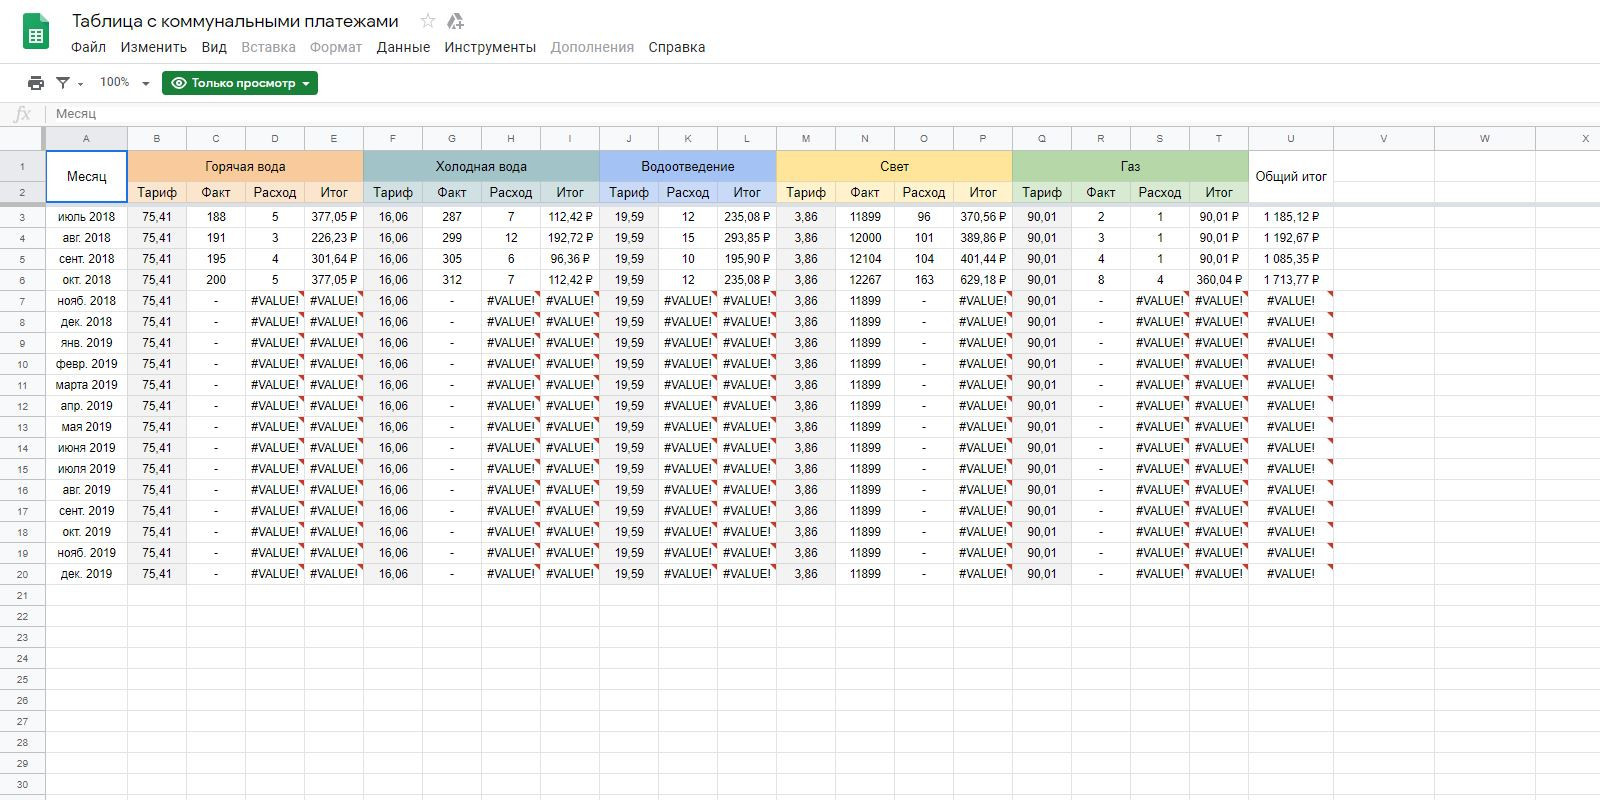The height and width of the screenshot is (800, 1600).
Task: Click the cell 'июль 2018'
Action: pos(86,217)
